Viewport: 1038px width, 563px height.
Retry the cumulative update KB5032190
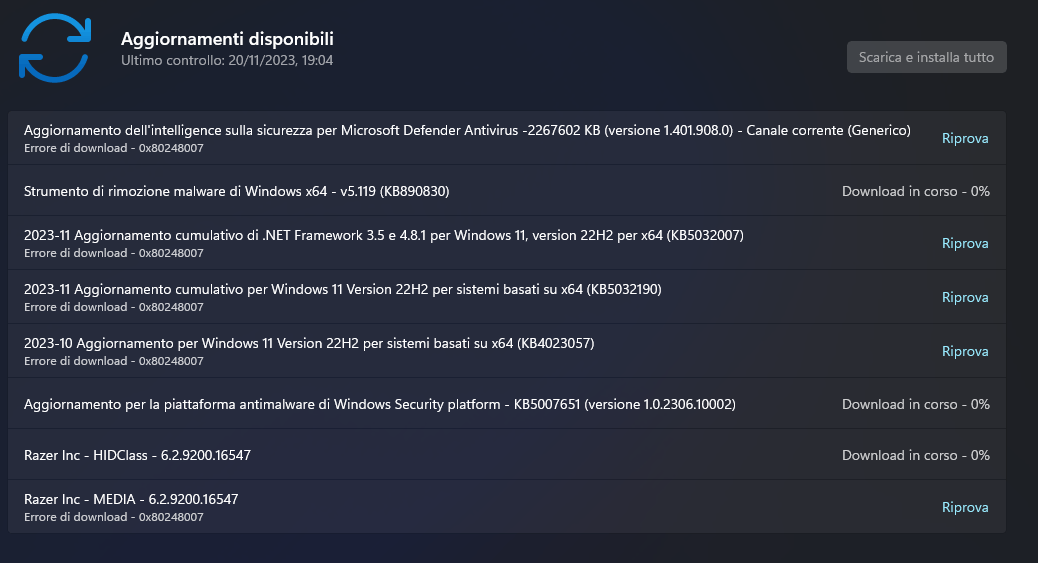tap(964, 297)
